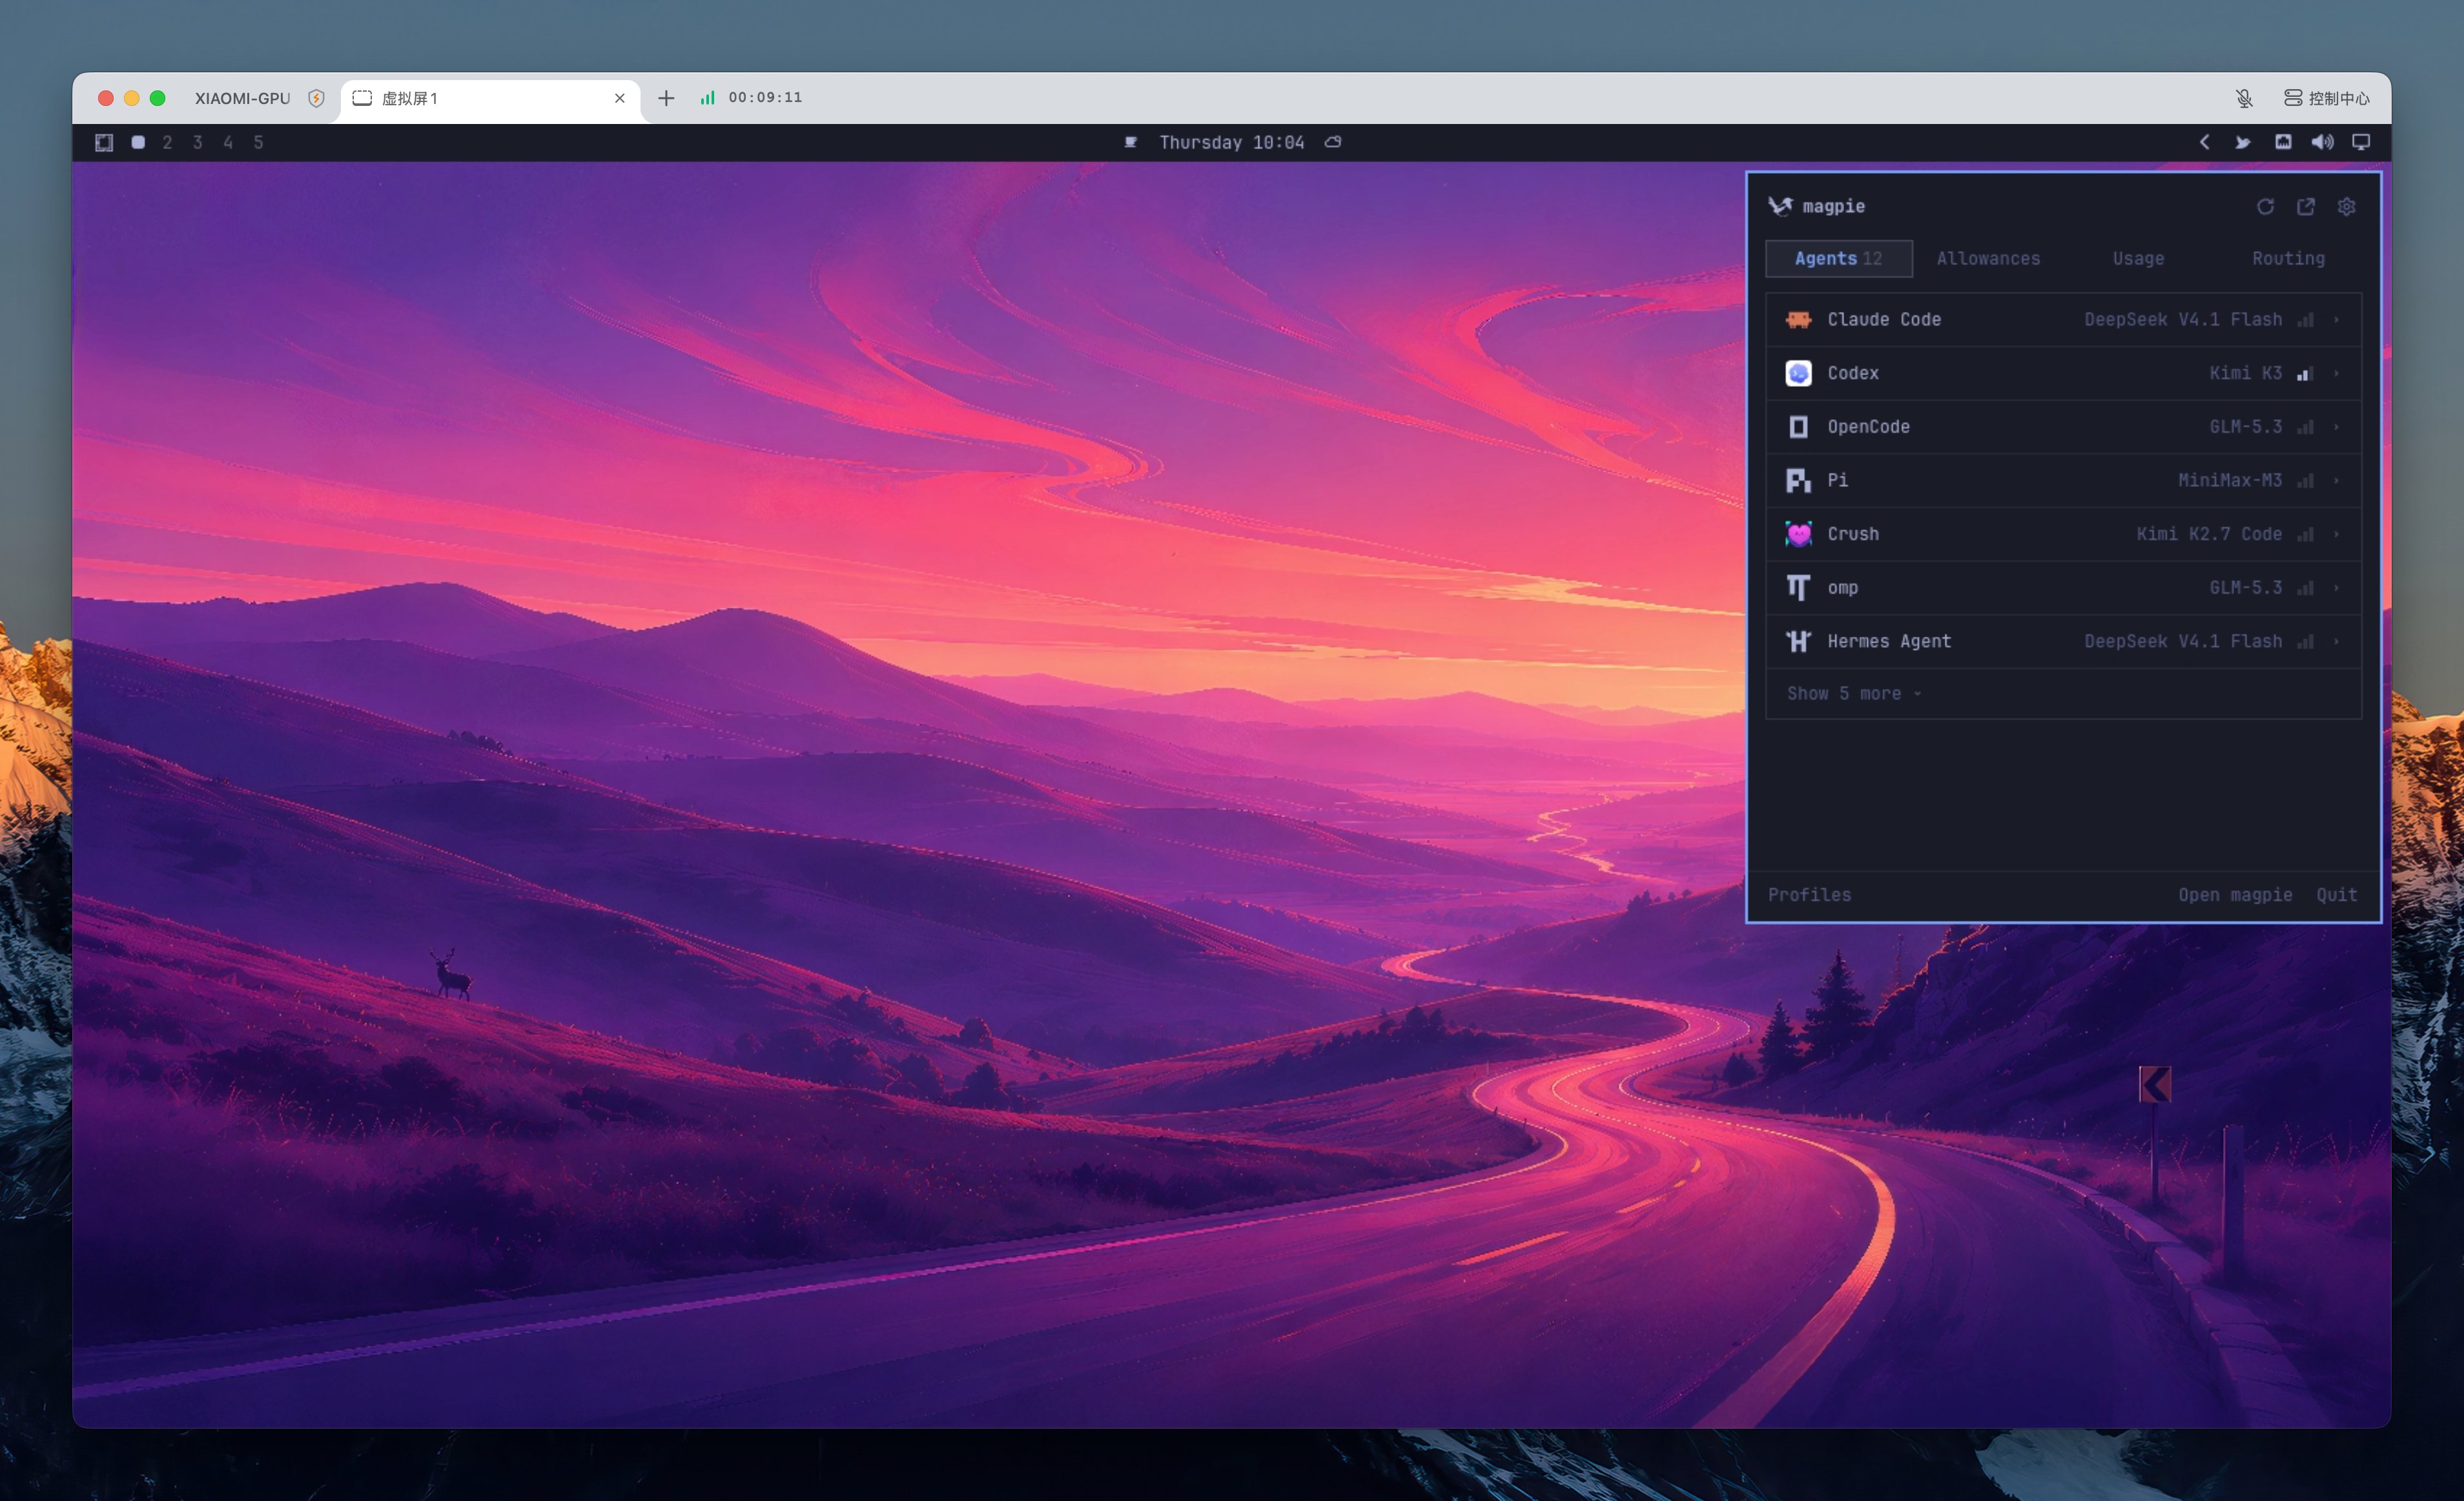Click Kimi K2.7 Code model text
The image size is (2464, 1501).
(2209, 534)
